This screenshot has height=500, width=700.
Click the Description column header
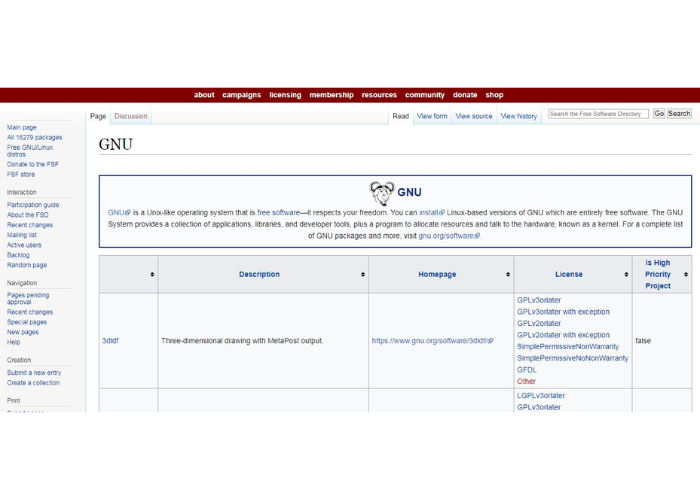coord(259,275)
